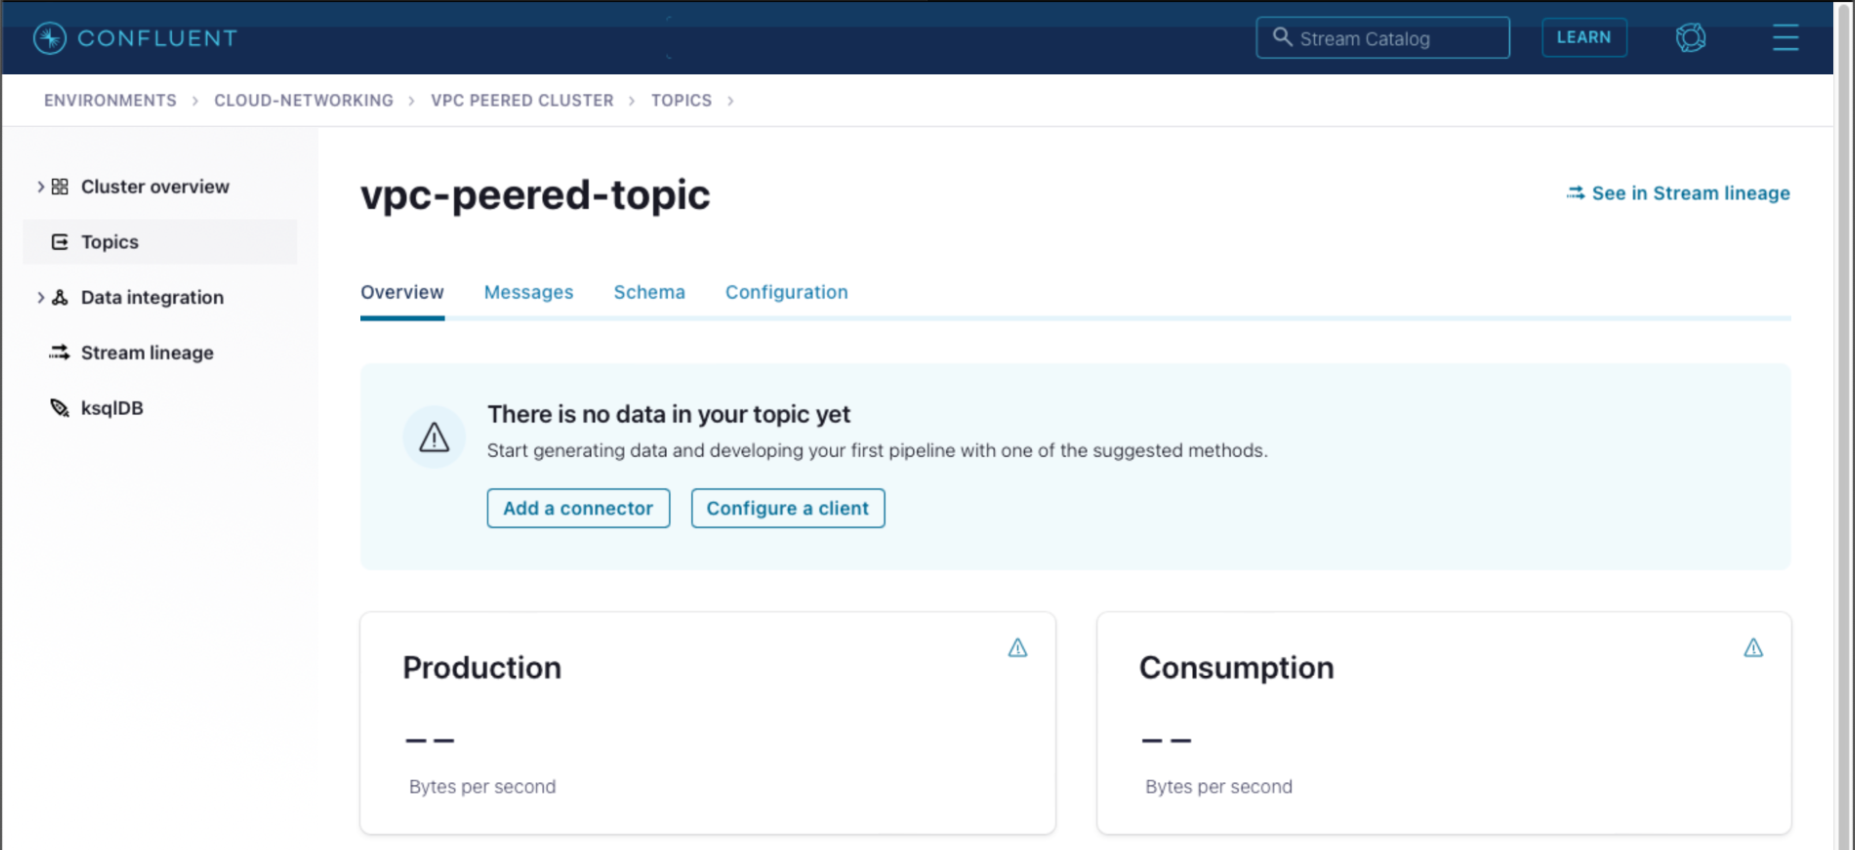The width and height of the screenshot is (1855, 850).
Task: Select Cluster overview in the sidebar
Action: (x=155, y=187)
